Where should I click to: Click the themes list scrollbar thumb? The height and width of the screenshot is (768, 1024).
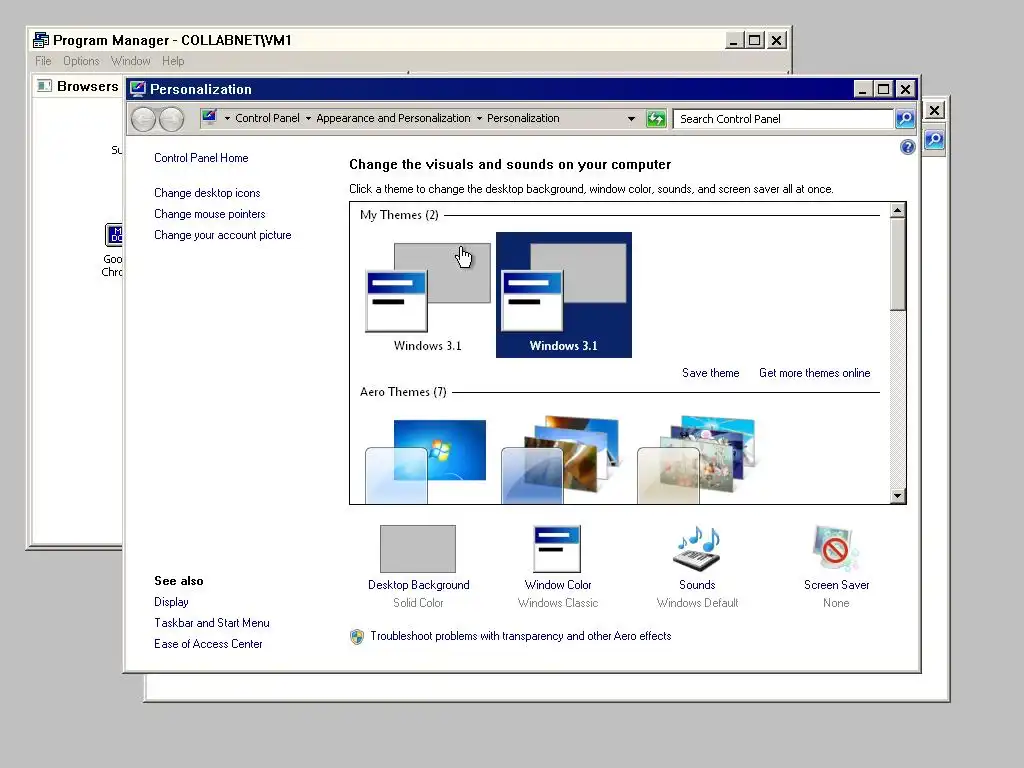point(897,264)
